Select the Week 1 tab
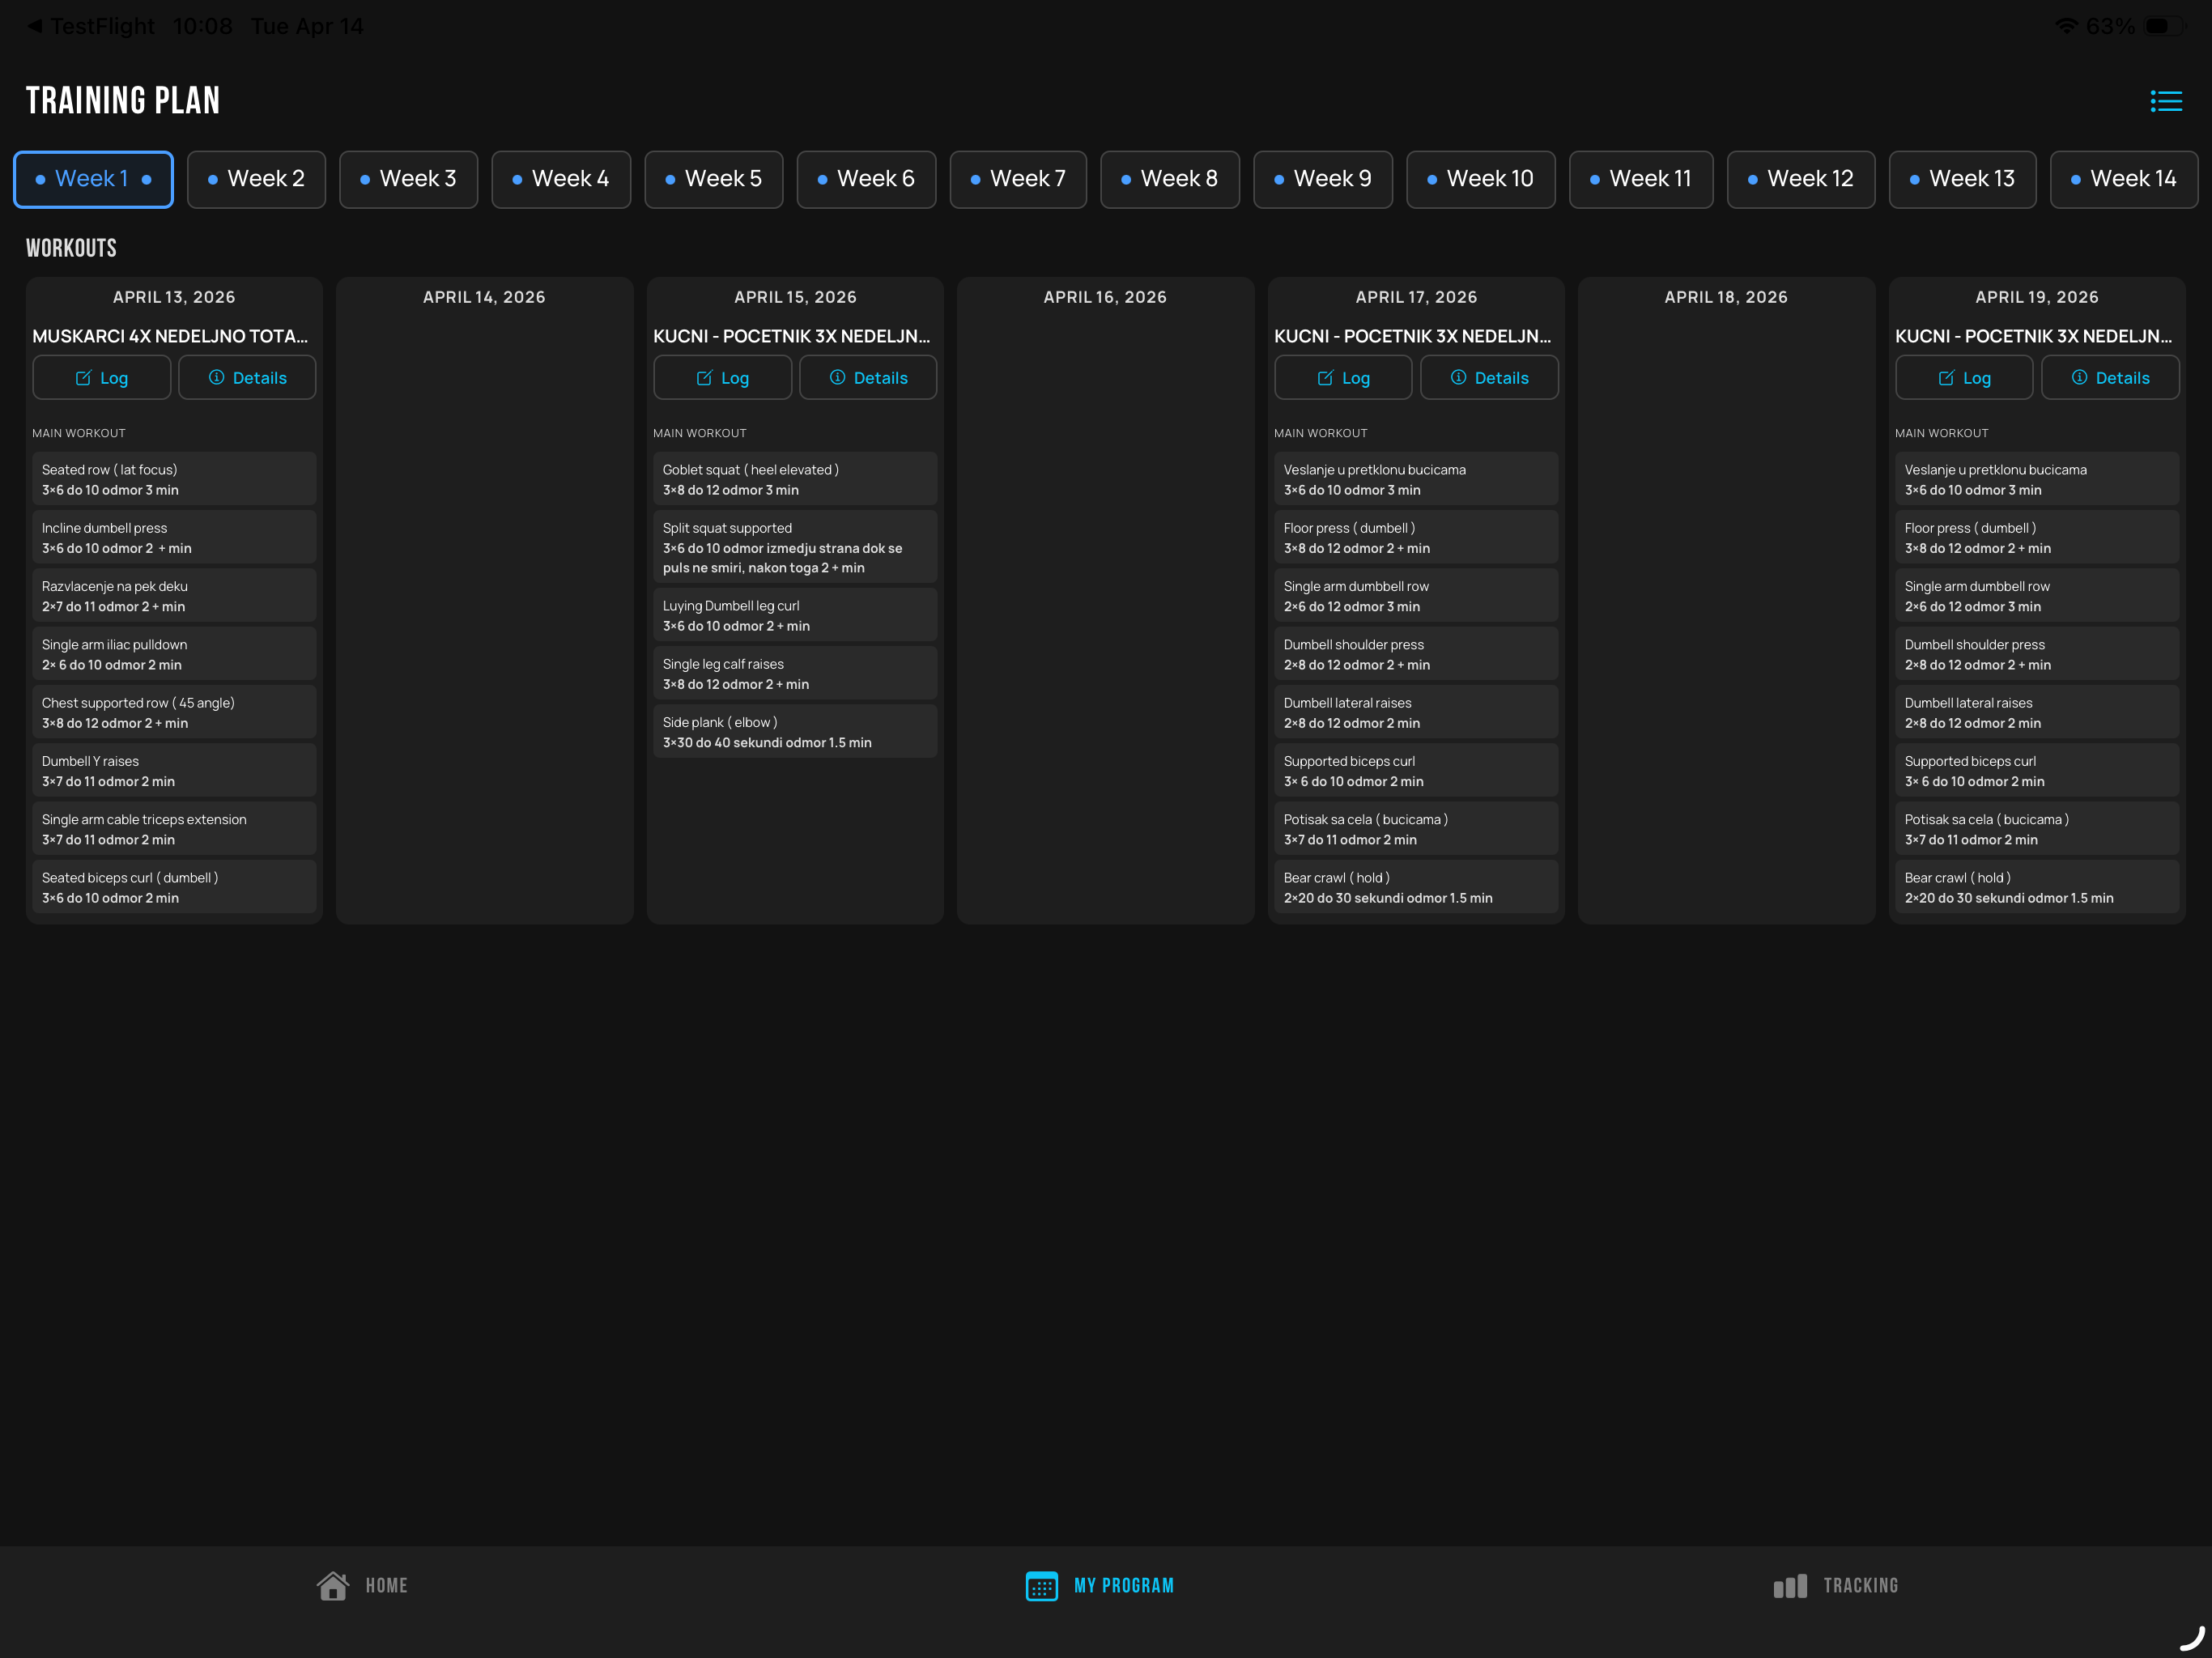Viewport: 2212px width, 1658px height. click(93, 179)
